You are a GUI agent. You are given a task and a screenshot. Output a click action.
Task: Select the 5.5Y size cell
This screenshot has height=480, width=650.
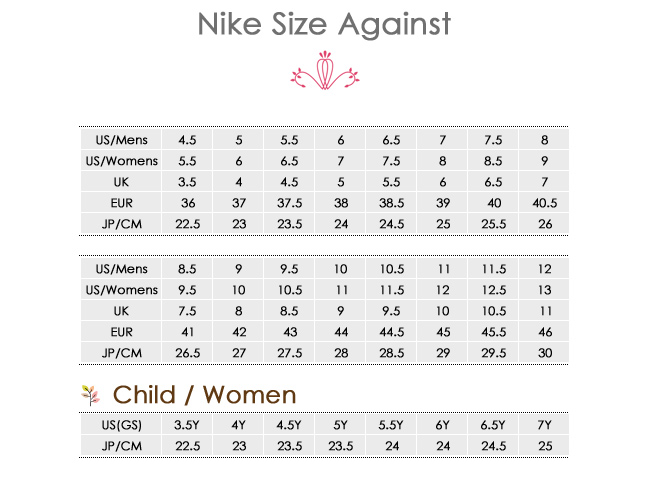[x=391, y=425]
